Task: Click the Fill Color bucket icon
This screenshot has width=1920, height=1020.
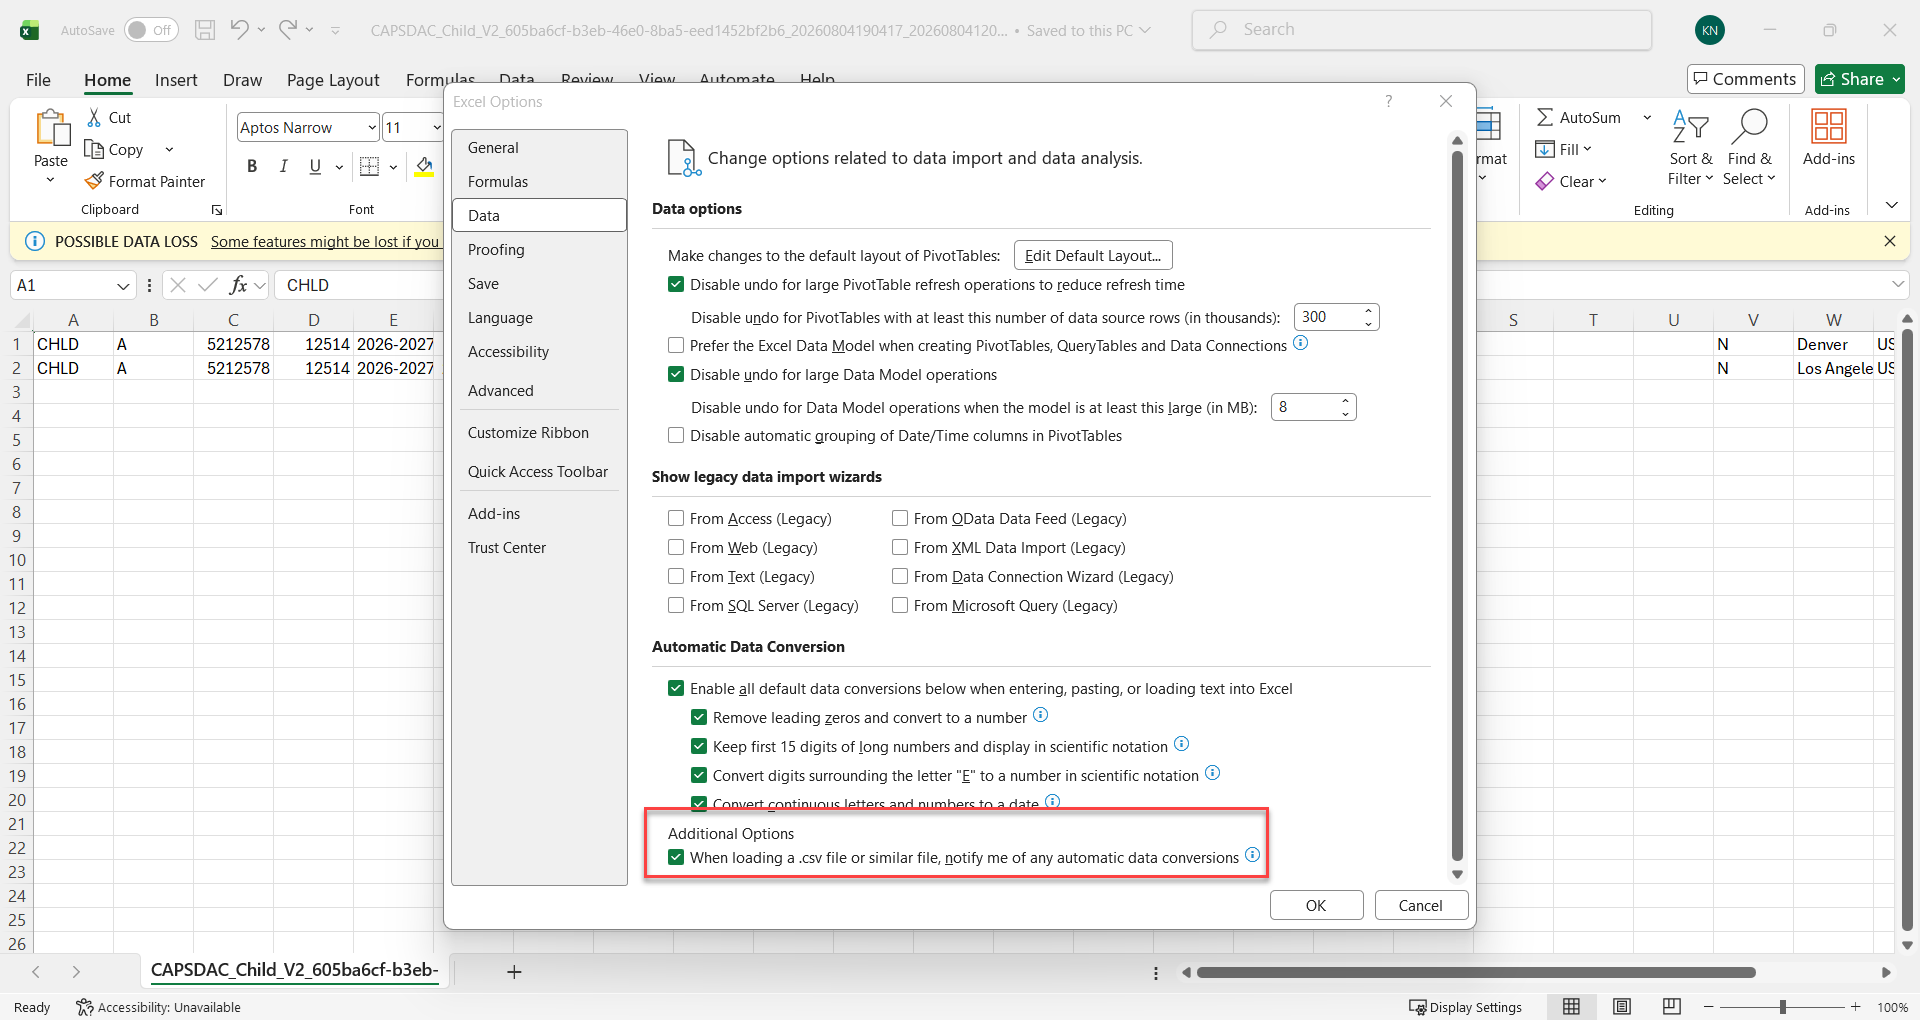Action: (x=424, y=166)
